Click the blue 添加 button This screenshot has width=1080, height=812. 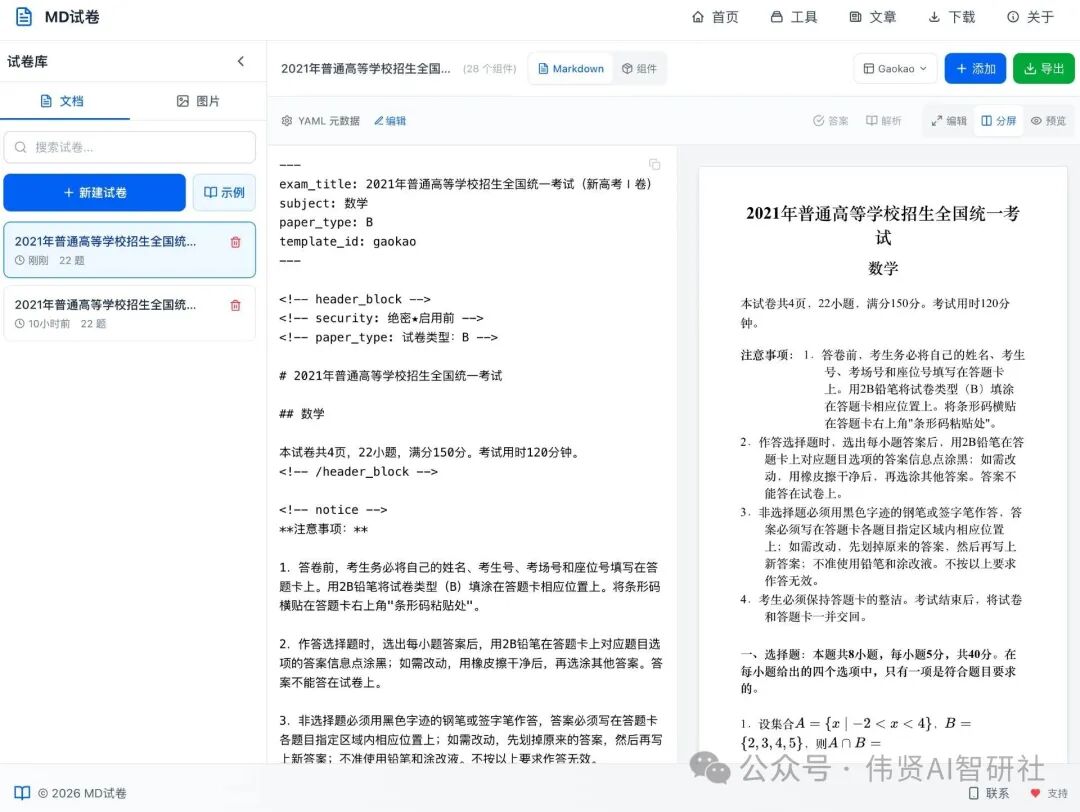click(975, 69)
